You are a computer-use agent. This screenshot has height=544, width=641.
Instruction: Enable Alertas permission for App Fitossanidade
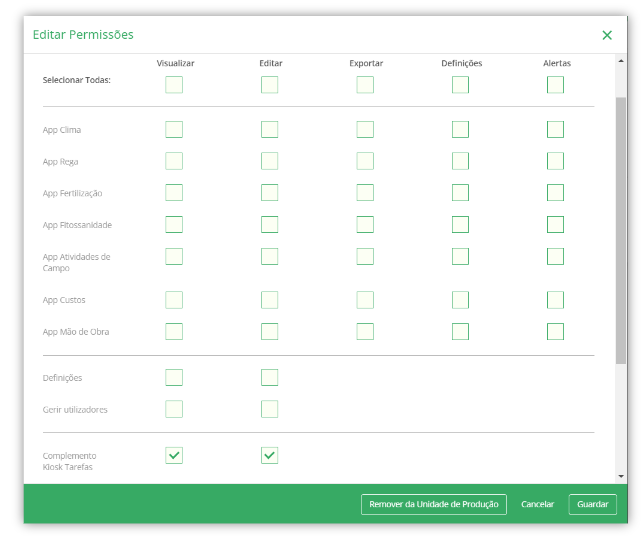pyautogui.click(x=555, y=224)
